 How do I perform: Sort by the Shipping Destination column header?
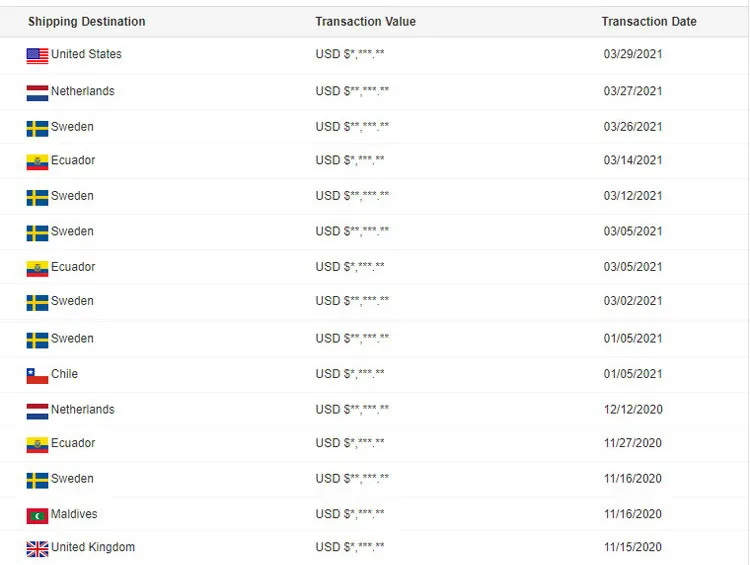(87, 22)
